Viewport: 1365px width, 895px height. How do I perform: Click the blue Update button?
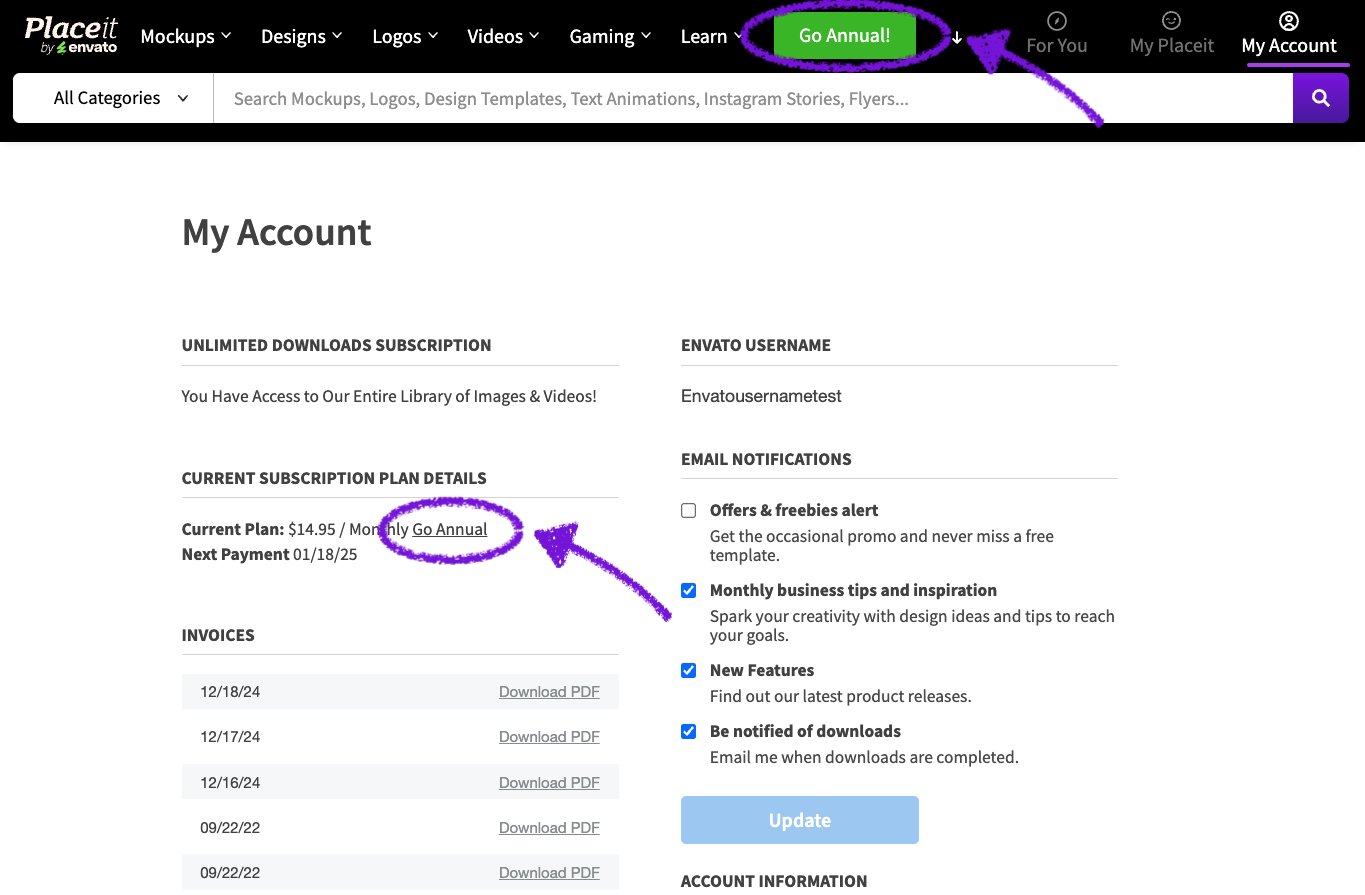(800, 820)
